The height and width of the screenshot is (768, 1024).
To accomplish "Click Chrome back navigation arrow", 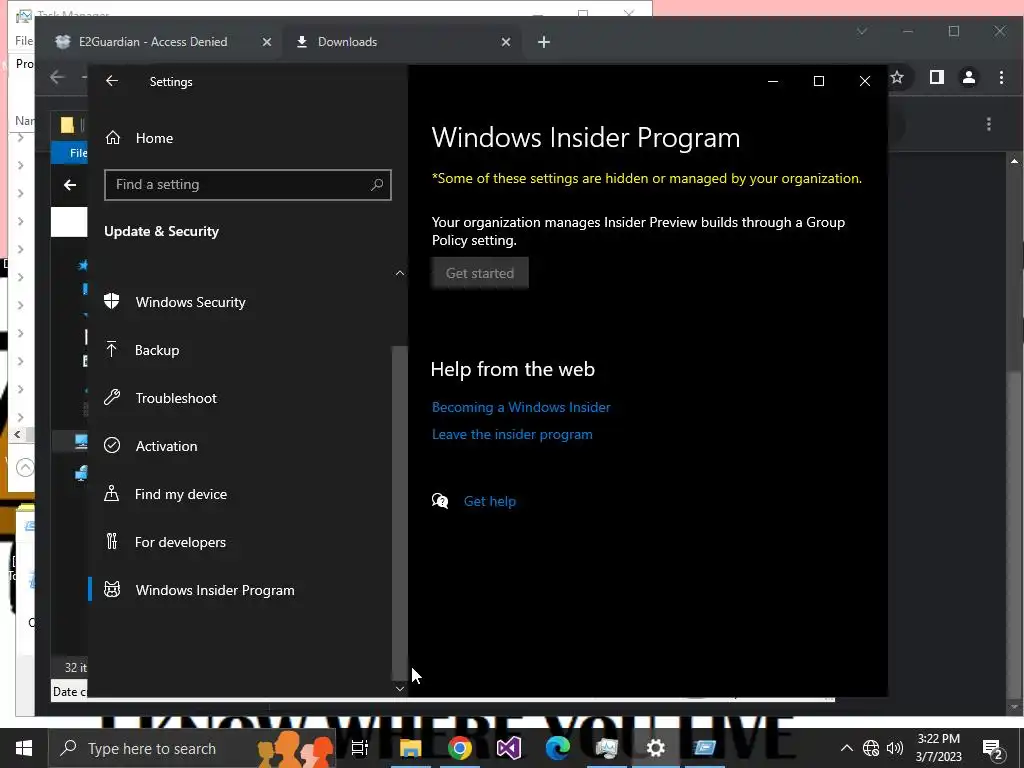I will pos(57,77).
